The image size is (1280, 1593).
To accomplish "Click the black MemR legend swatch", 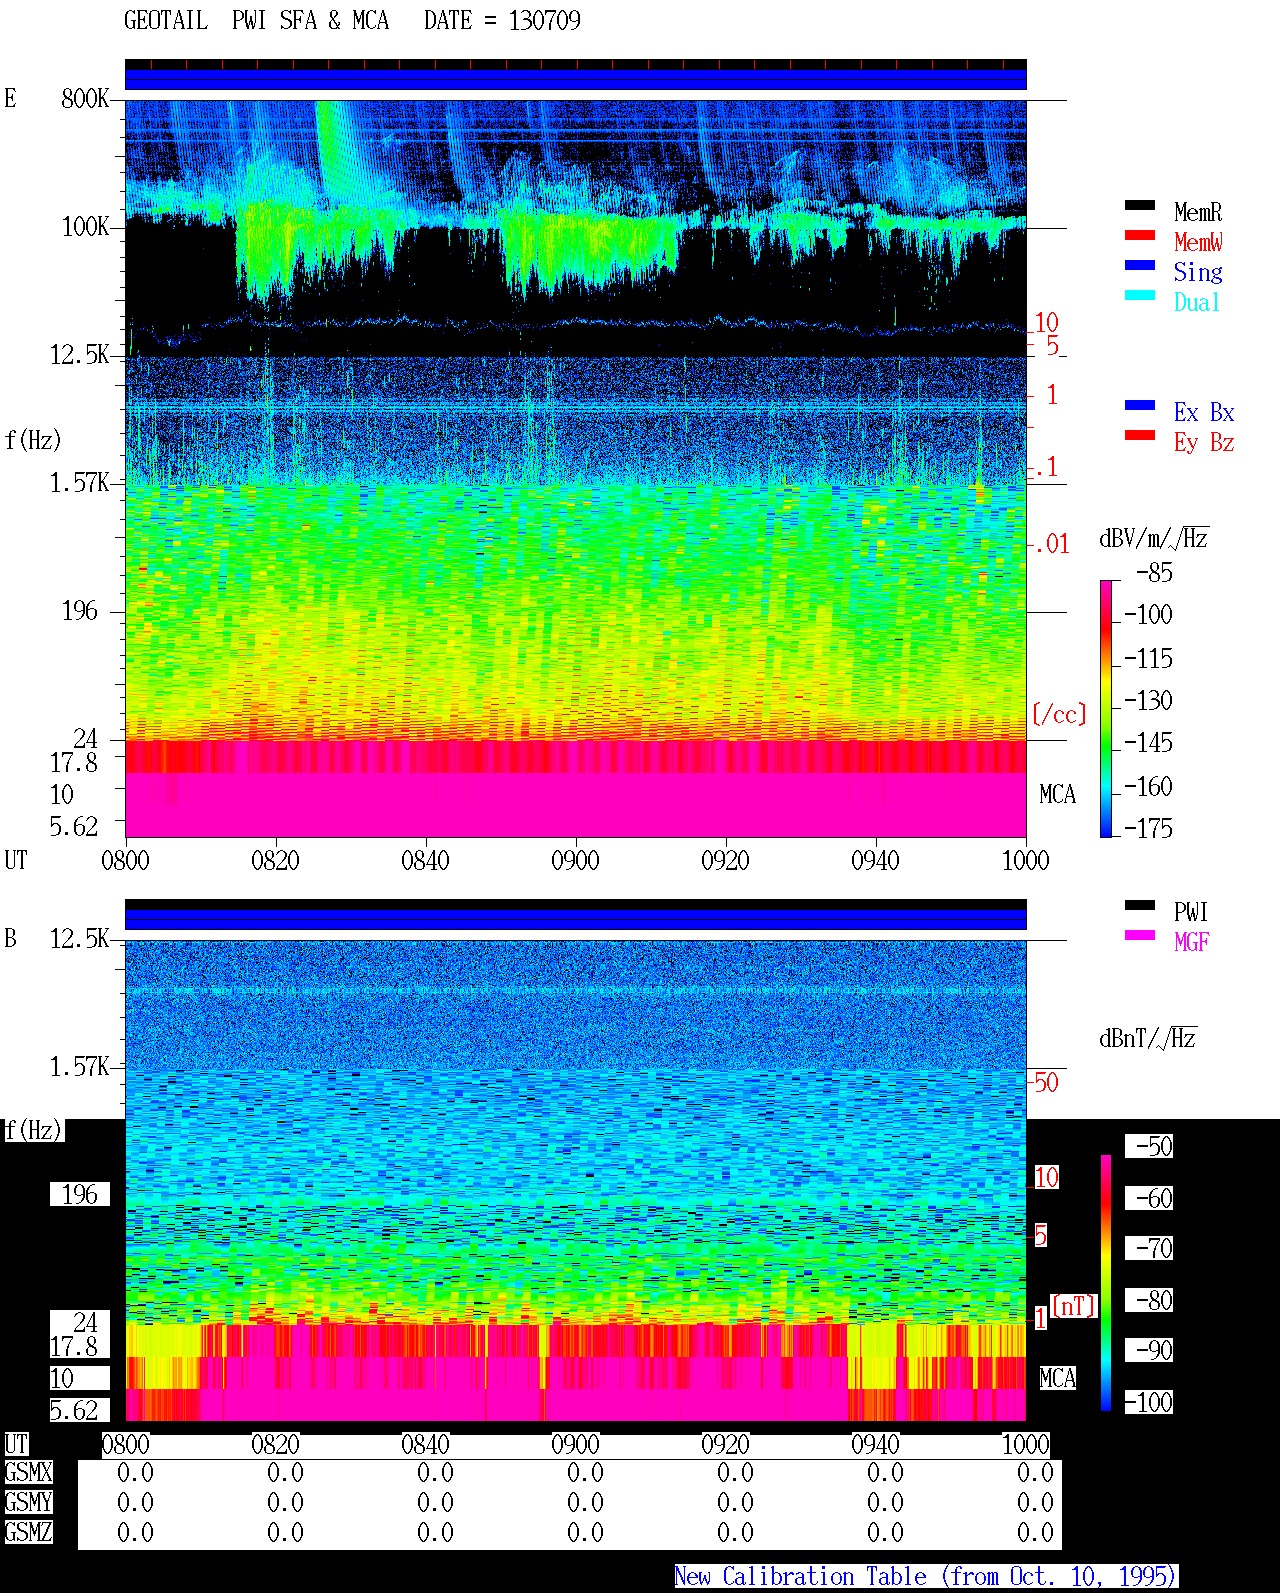I will [x=1140, y=206].
